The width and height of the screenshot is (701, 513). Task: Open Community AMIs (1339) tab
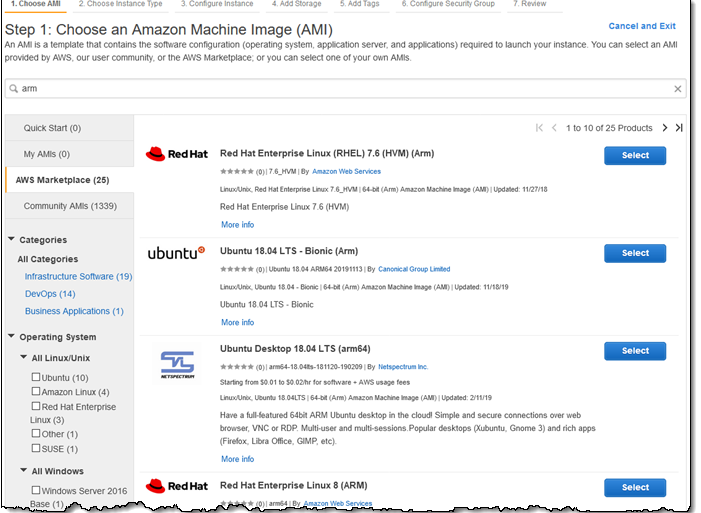tap(69, 206)
